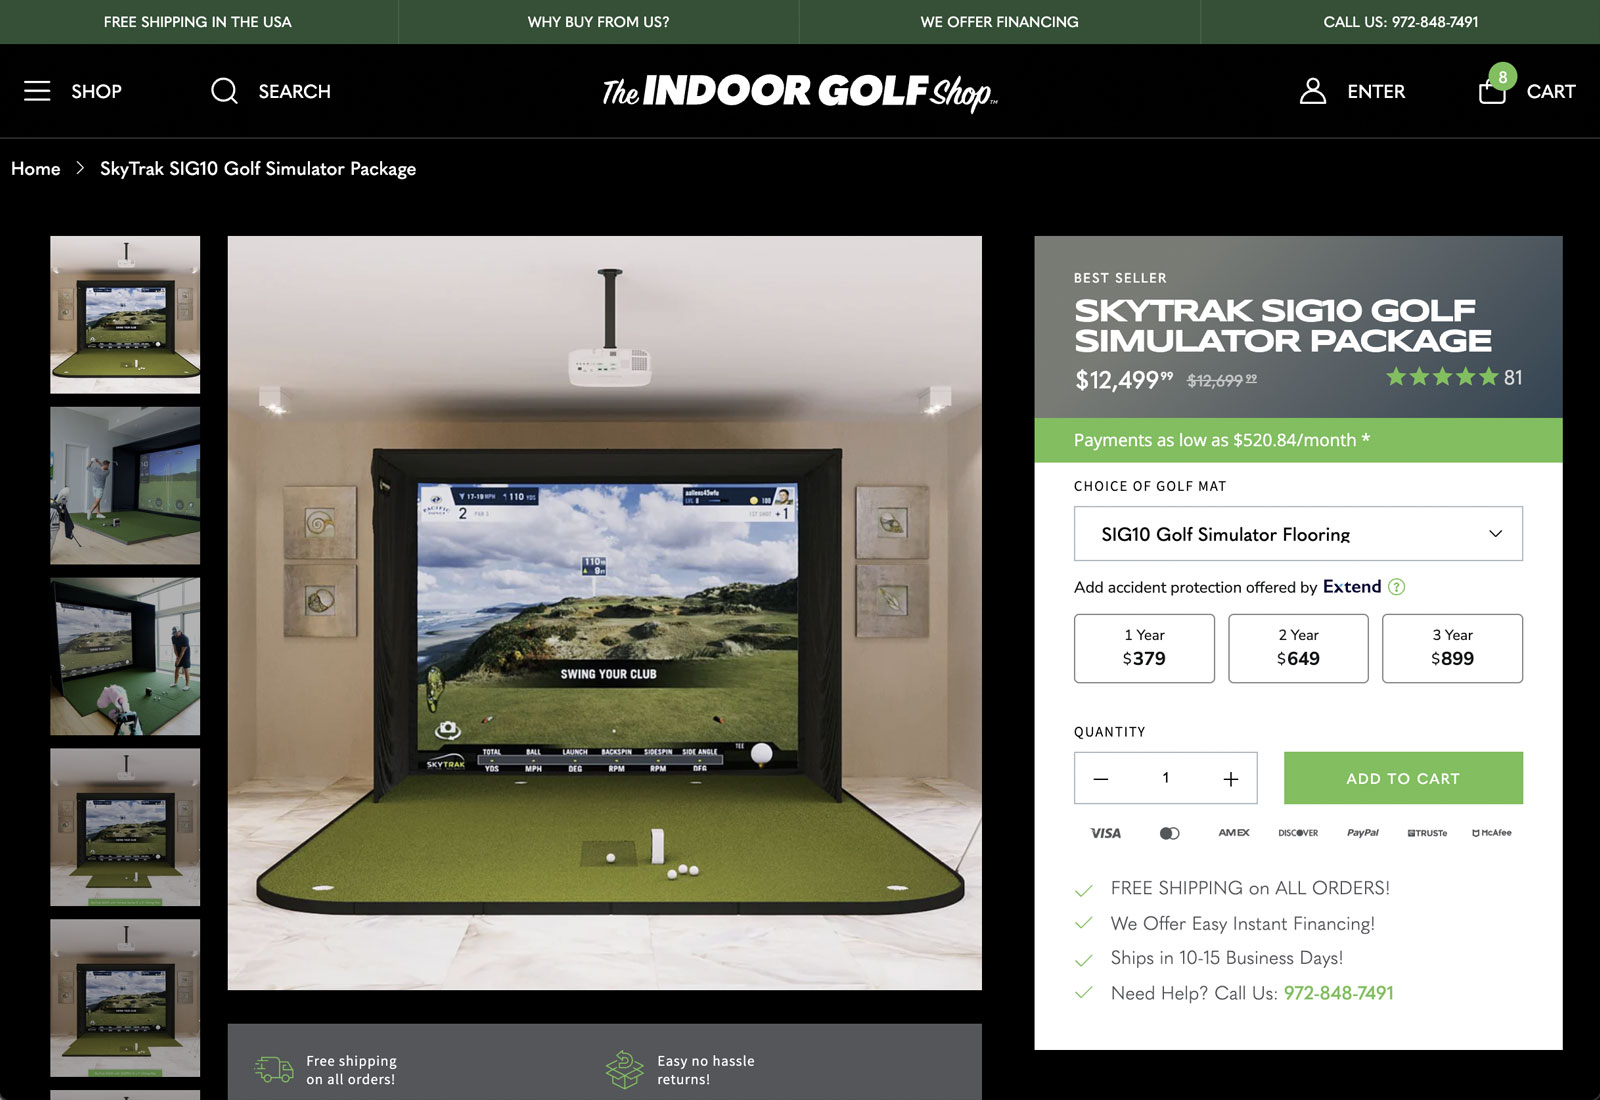
Task: Click the PayPal payment icon
Action: (1362, 832)
